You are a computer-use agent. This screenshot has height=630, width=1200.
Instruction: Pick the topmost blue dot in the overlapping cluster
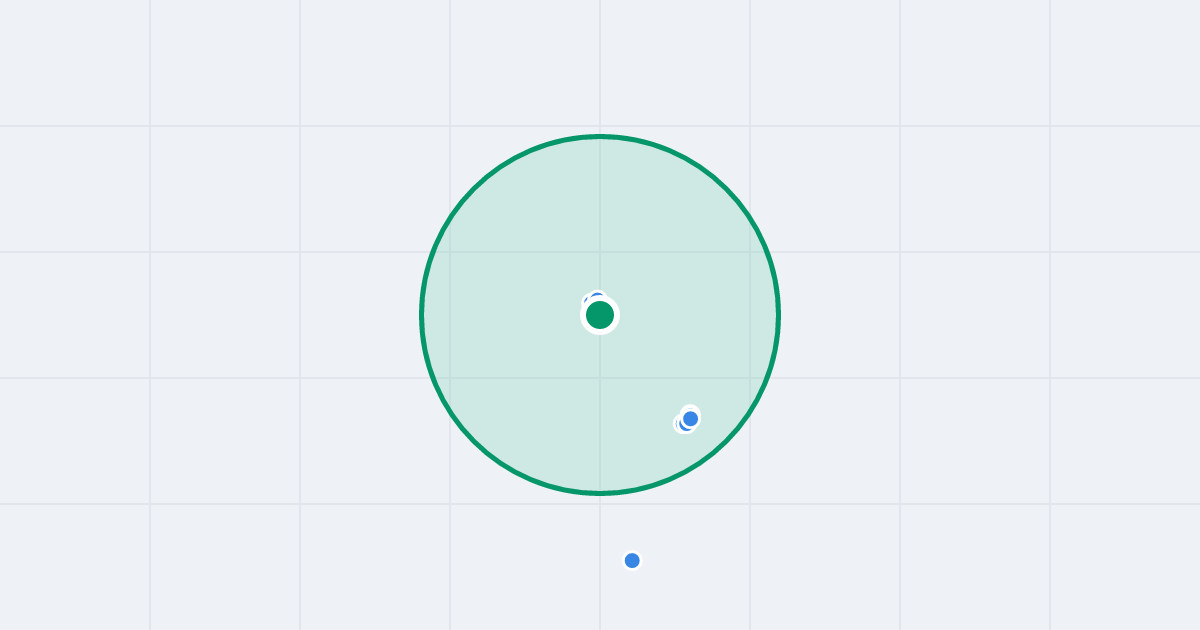[690, 418]
